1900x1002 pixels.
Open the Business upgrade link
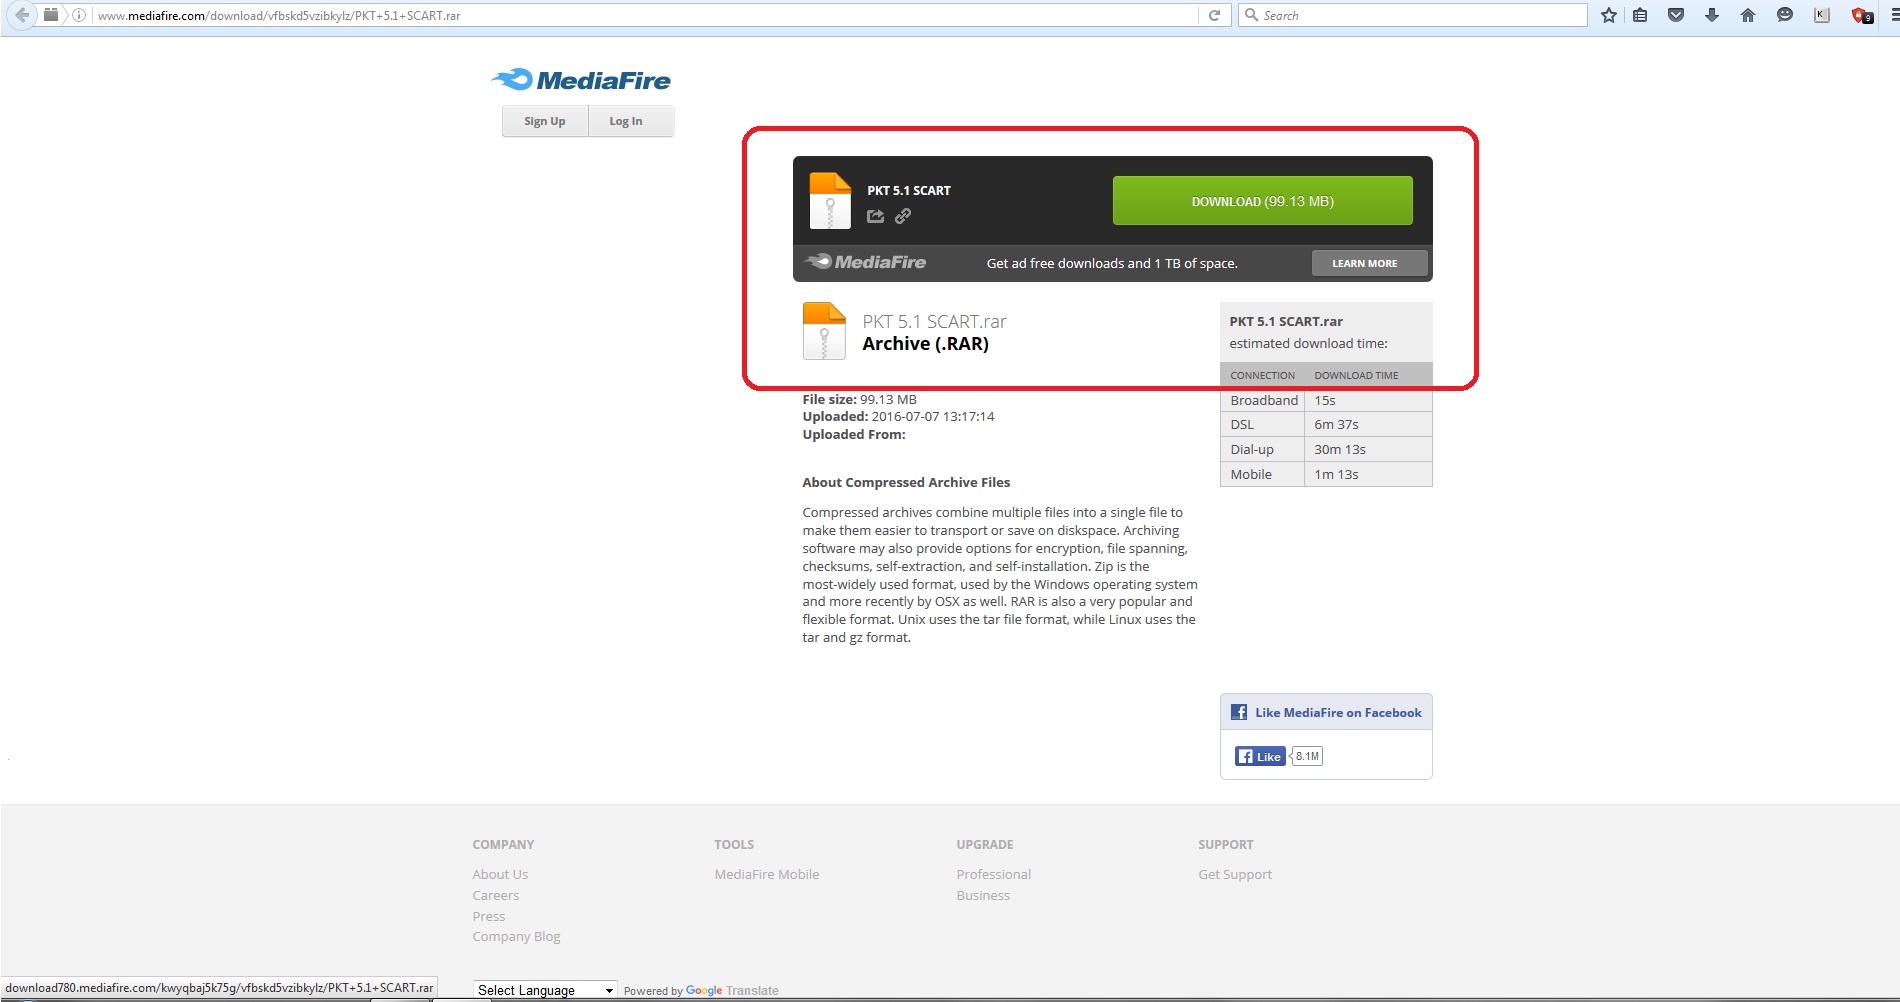pyautogui.click(x=983, y=895)
